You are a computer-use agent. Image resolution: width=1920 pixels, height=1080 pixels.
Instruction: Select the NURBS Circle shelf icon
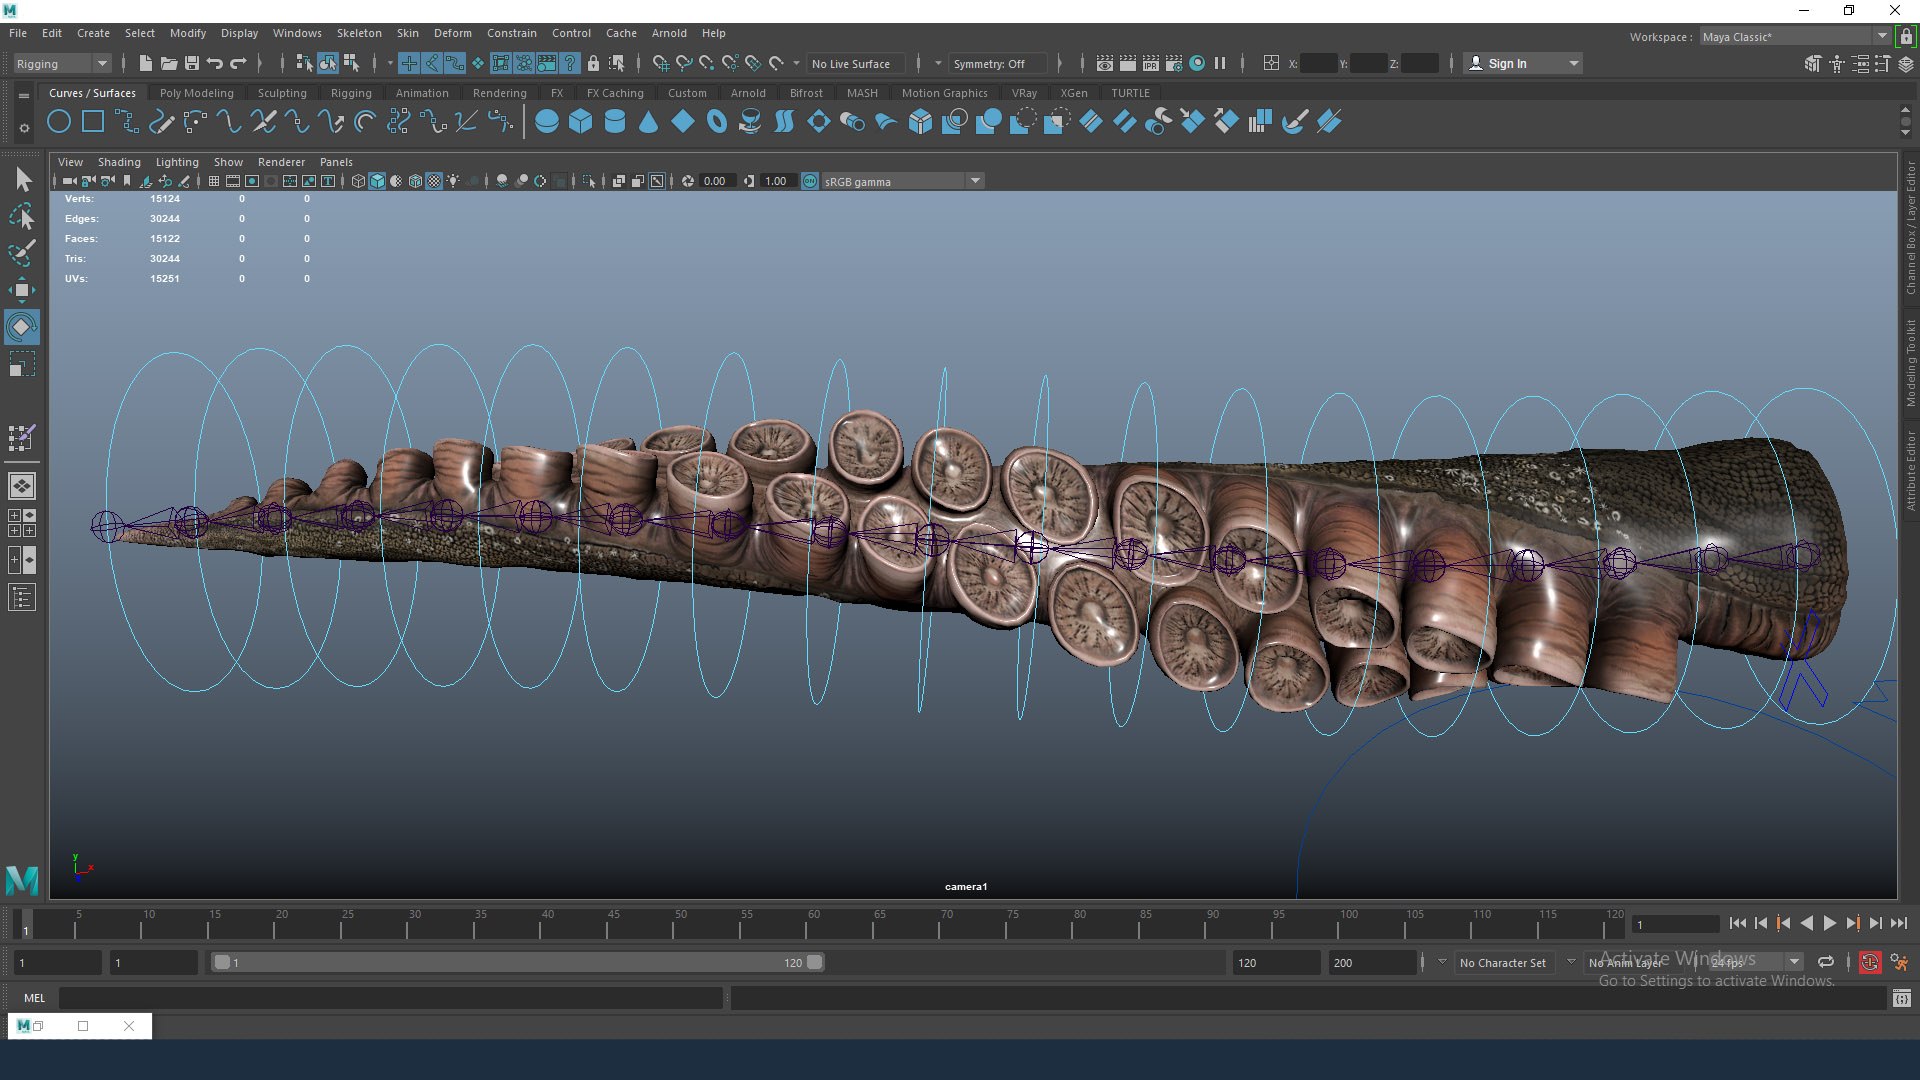click(x=59, y=122)
